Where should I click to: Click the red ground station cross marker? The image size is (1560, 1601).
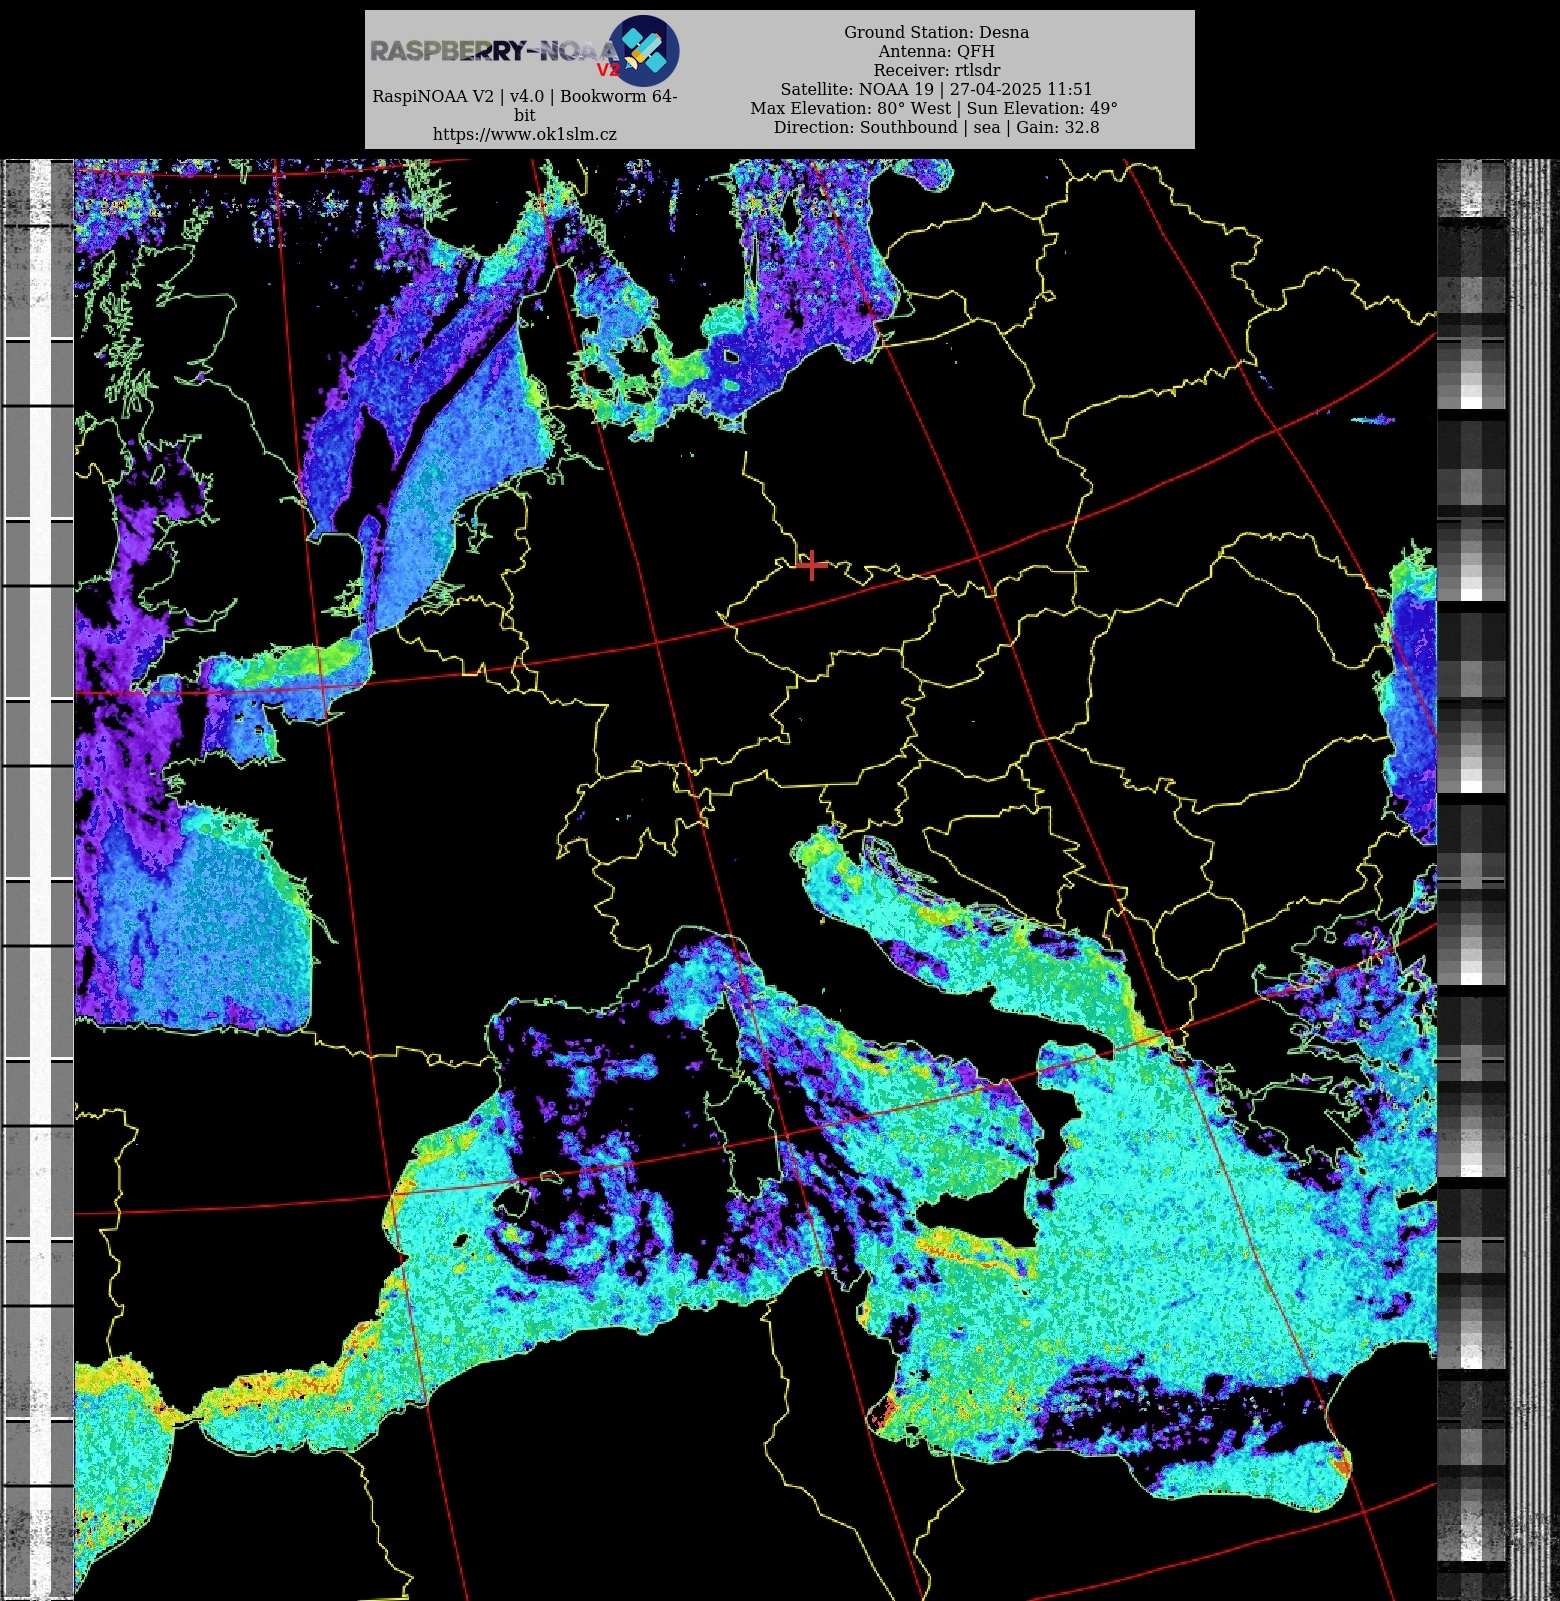tap(812, 565)
